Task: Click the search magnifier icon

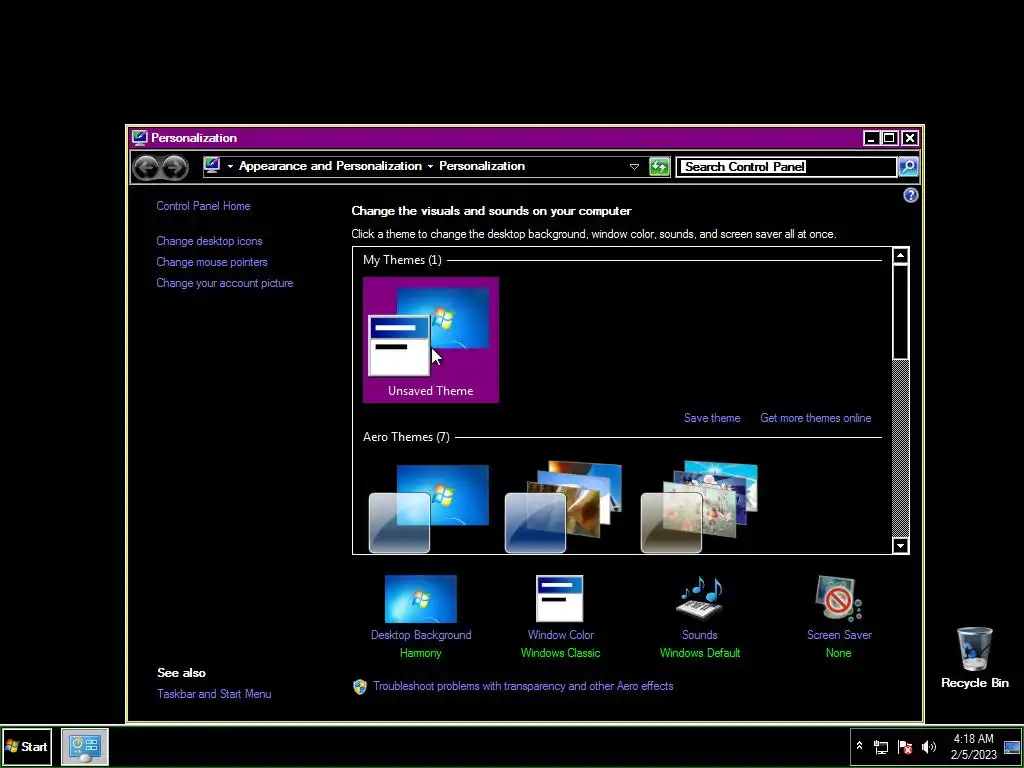Action: [908, 167]
